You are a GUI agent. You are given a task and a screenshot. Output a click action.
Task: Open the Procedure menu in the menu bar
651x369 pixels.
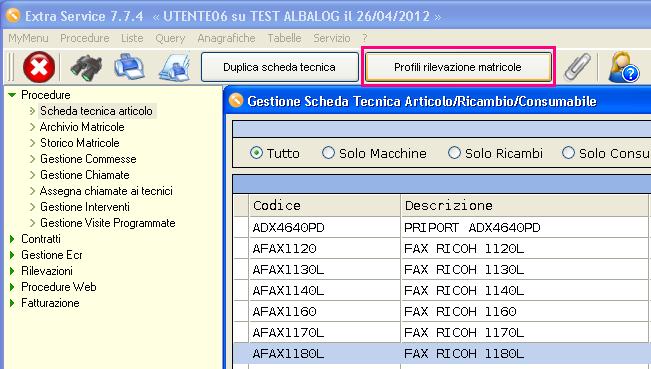(85, 38)
